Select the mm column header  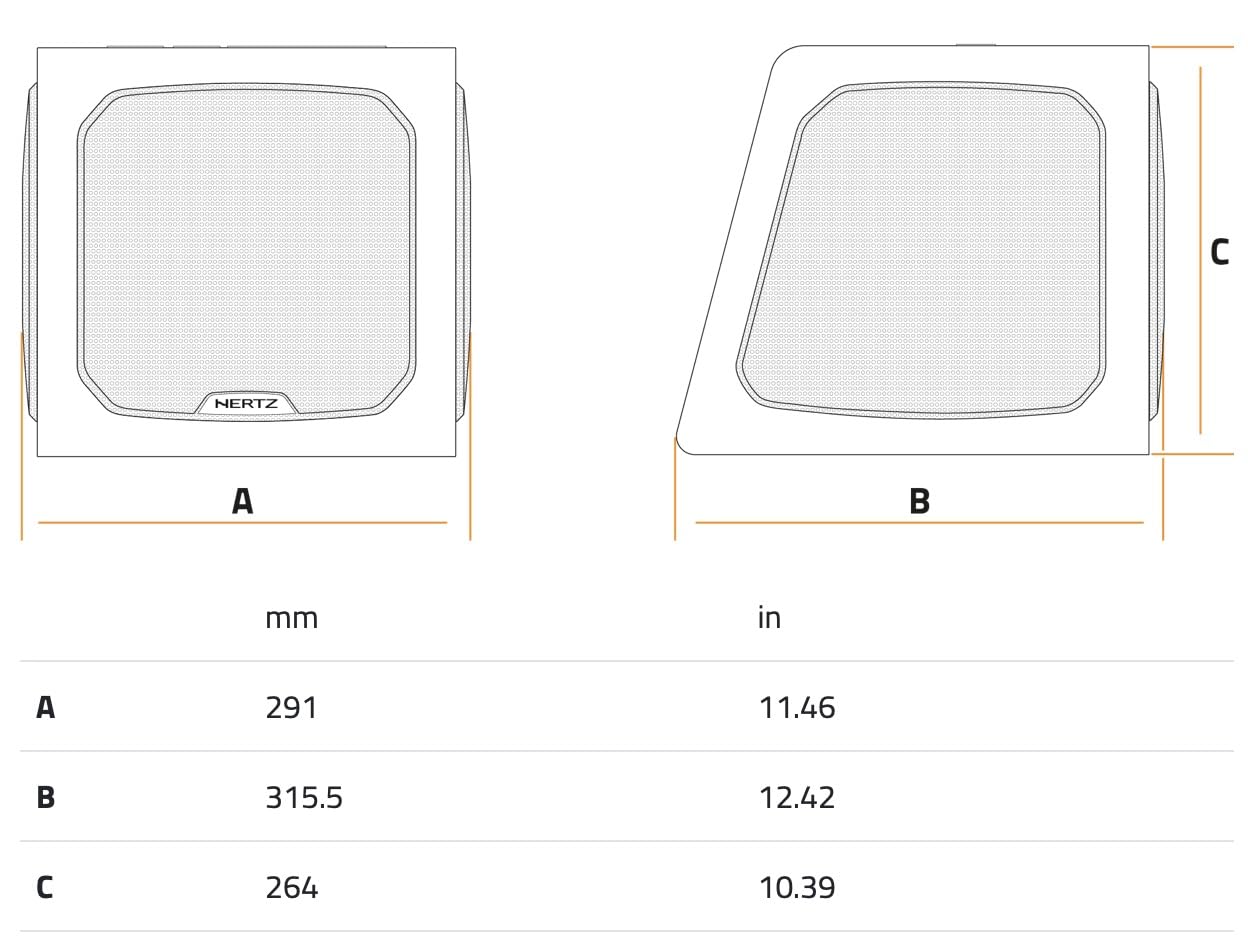pyautogui.click(x=291, y=618)
